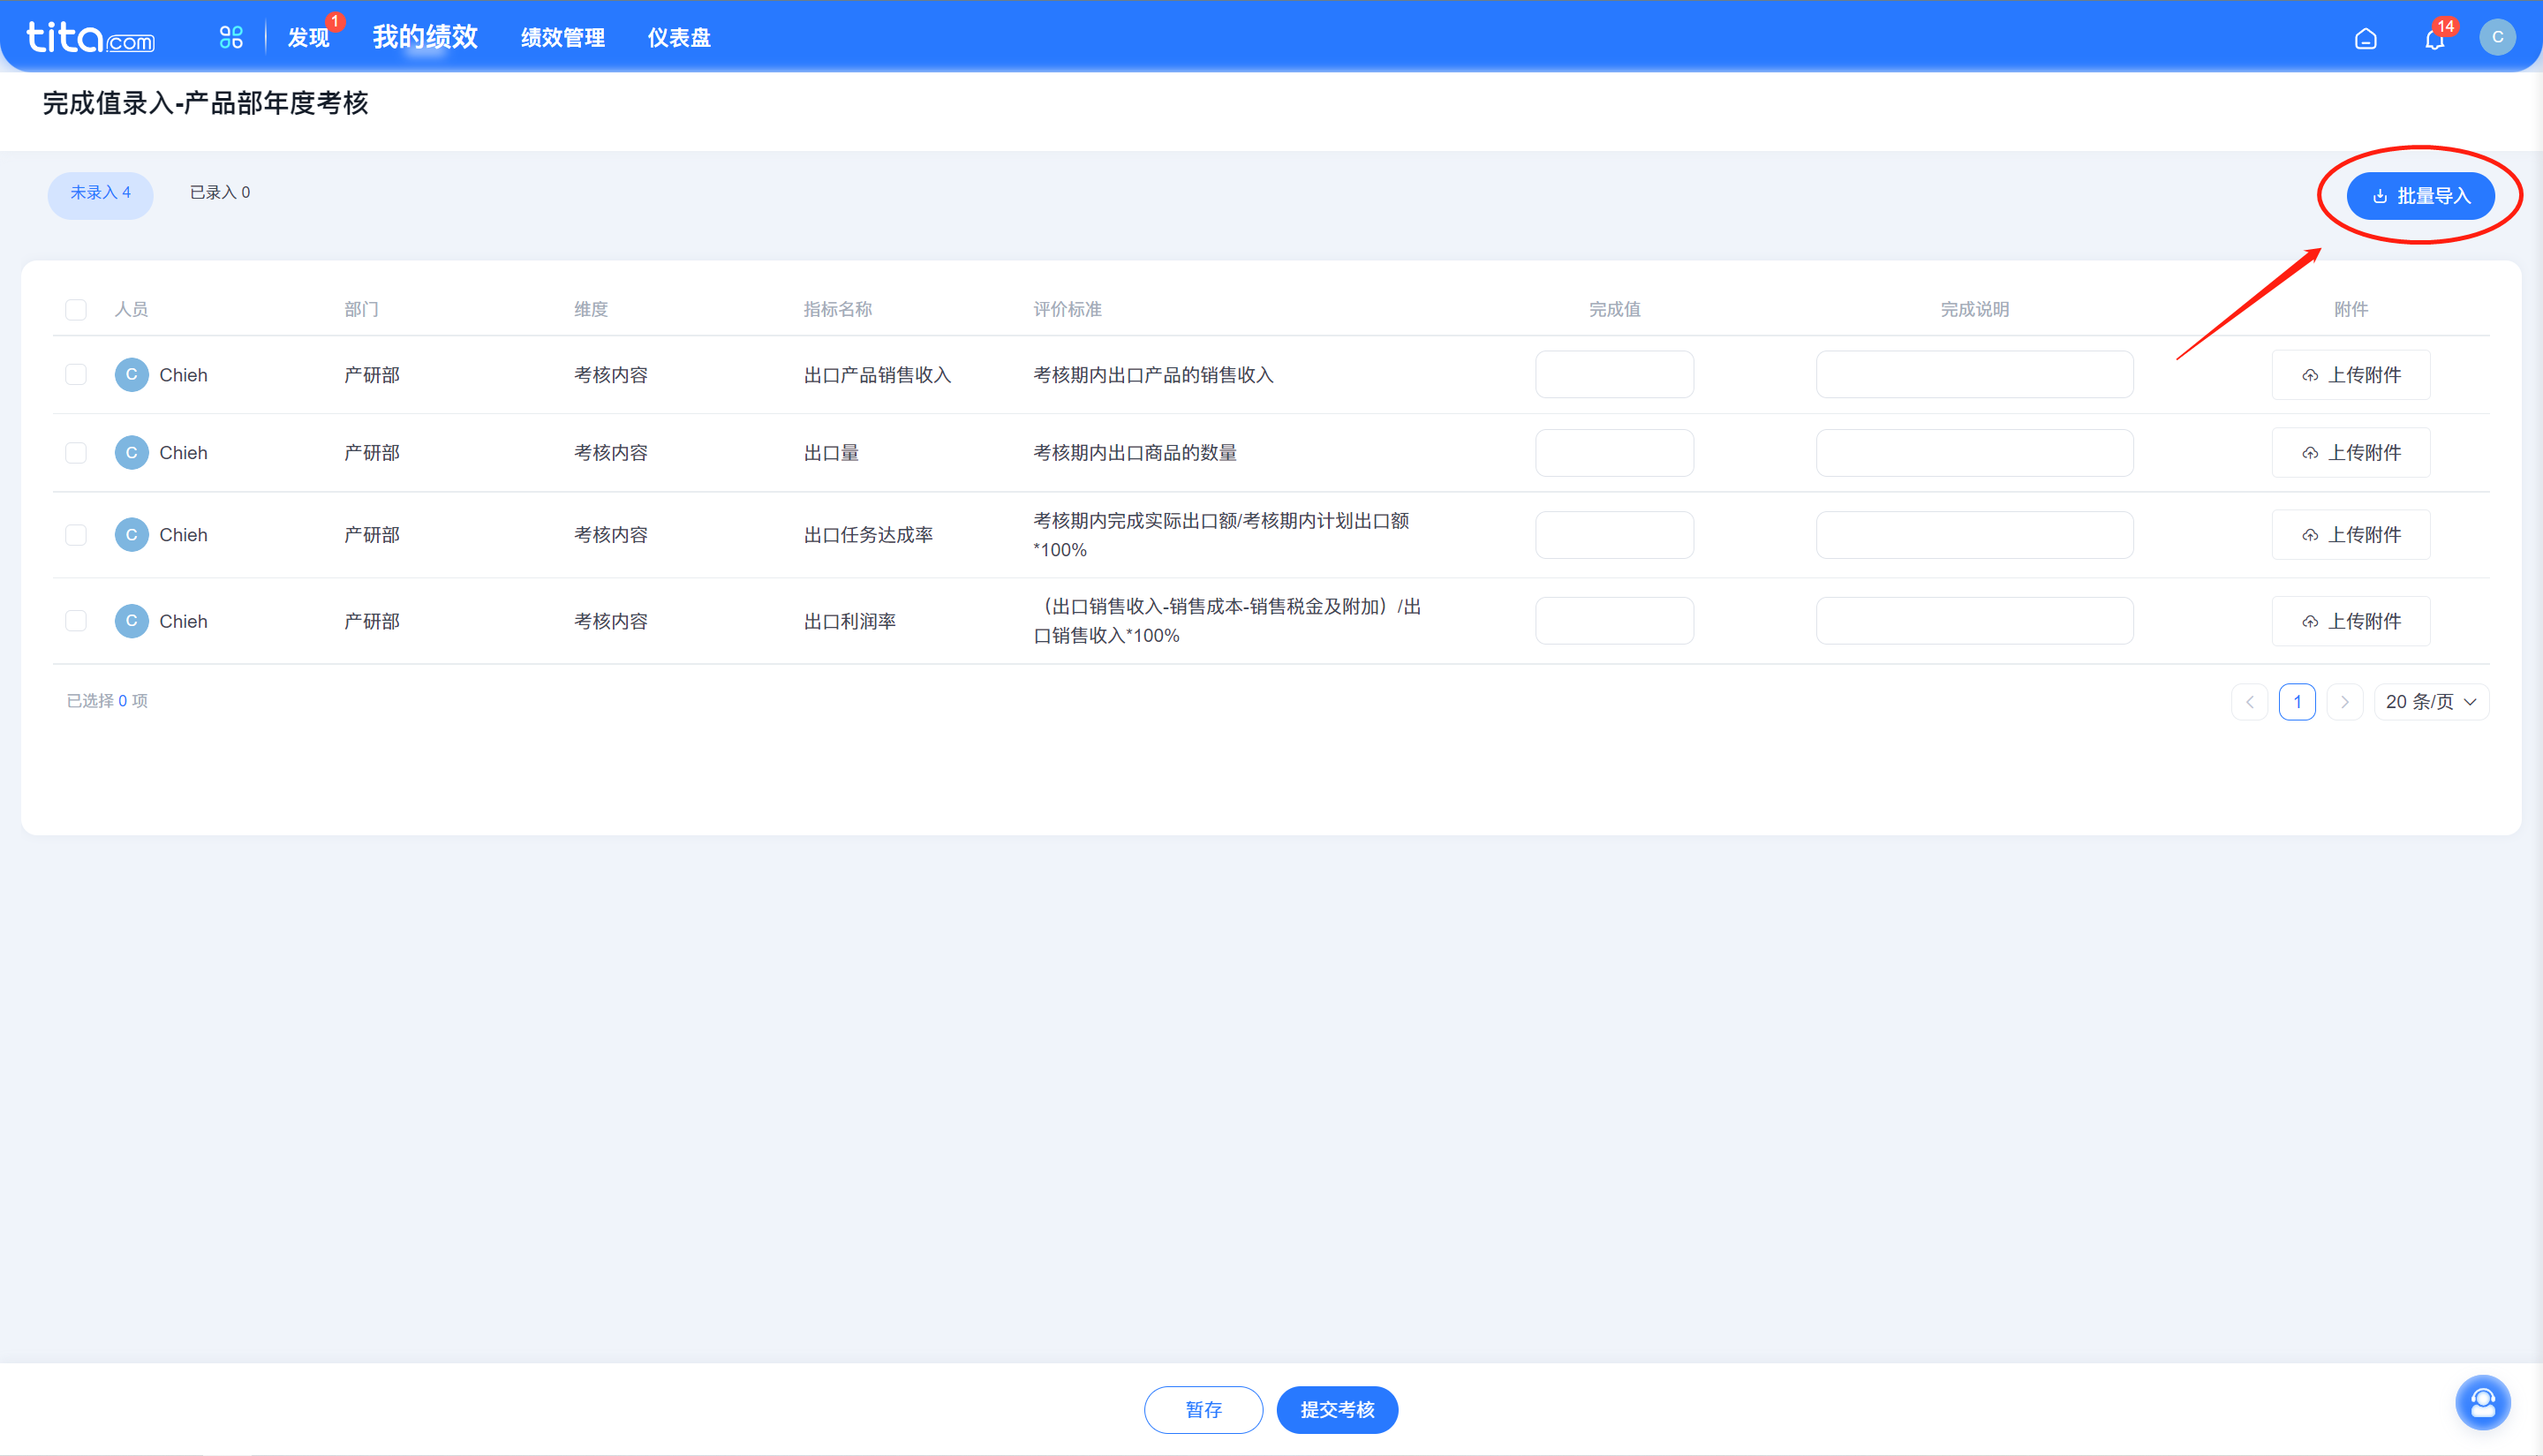Viewport: 2543px width, 1456px height.
Task: Go to the previous page arrow
Action: click(x=2249, y=701)
